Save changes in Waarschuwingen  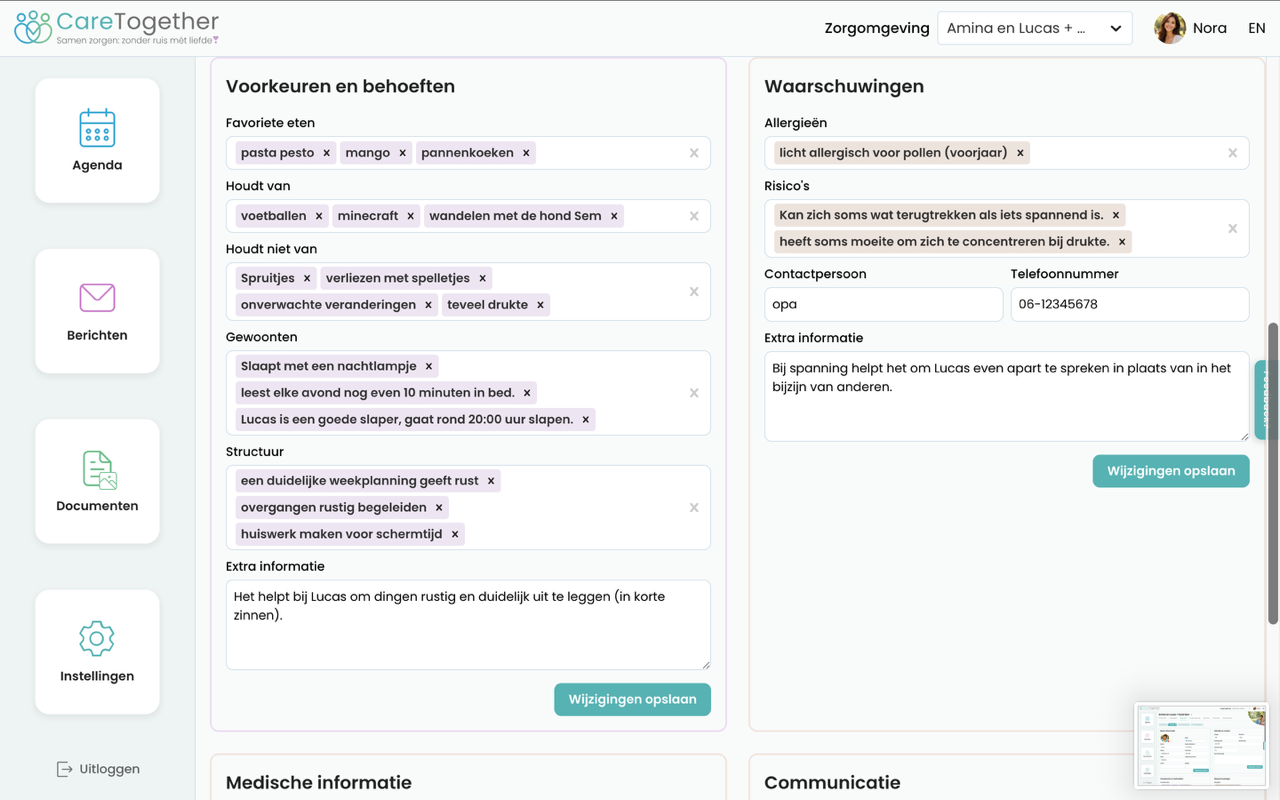coord(1171,471)
